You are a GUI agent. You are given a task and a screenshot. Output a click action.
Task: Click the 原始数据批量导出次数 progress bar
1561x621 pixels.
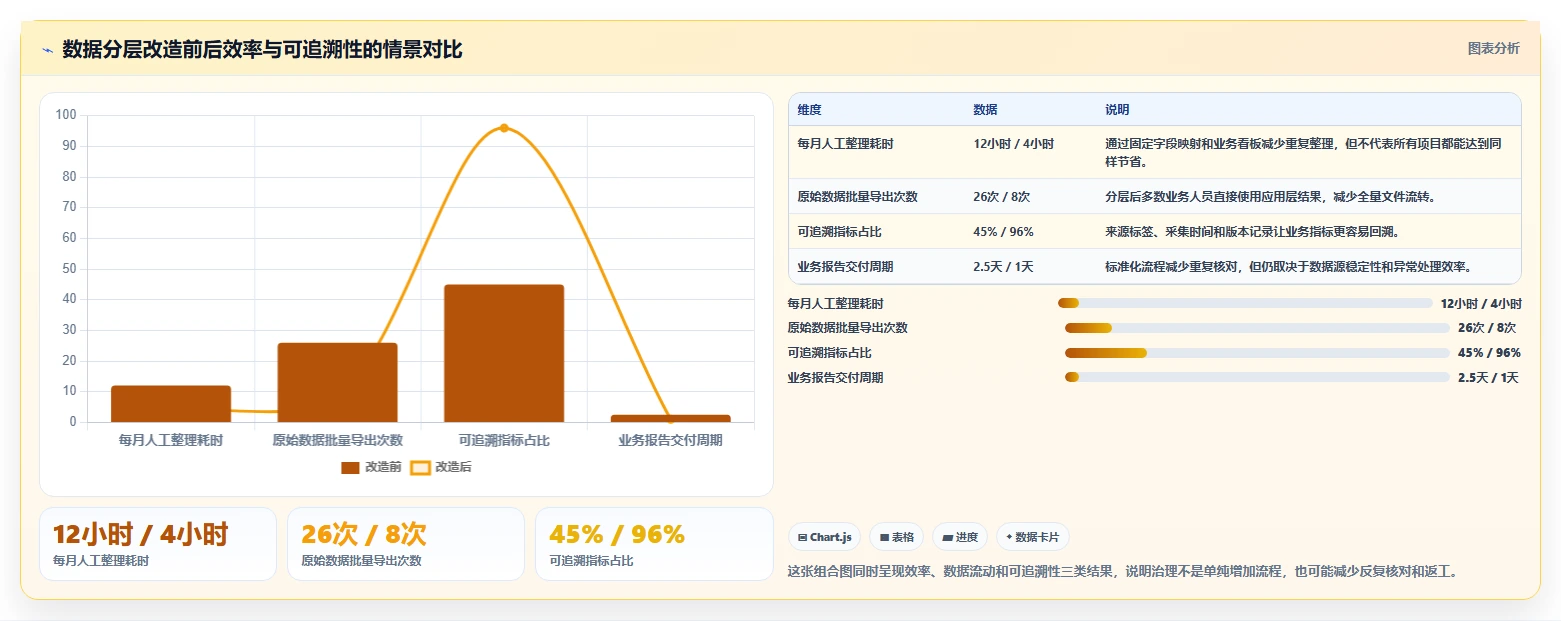pyautogui.click(x=1257, y=328)
